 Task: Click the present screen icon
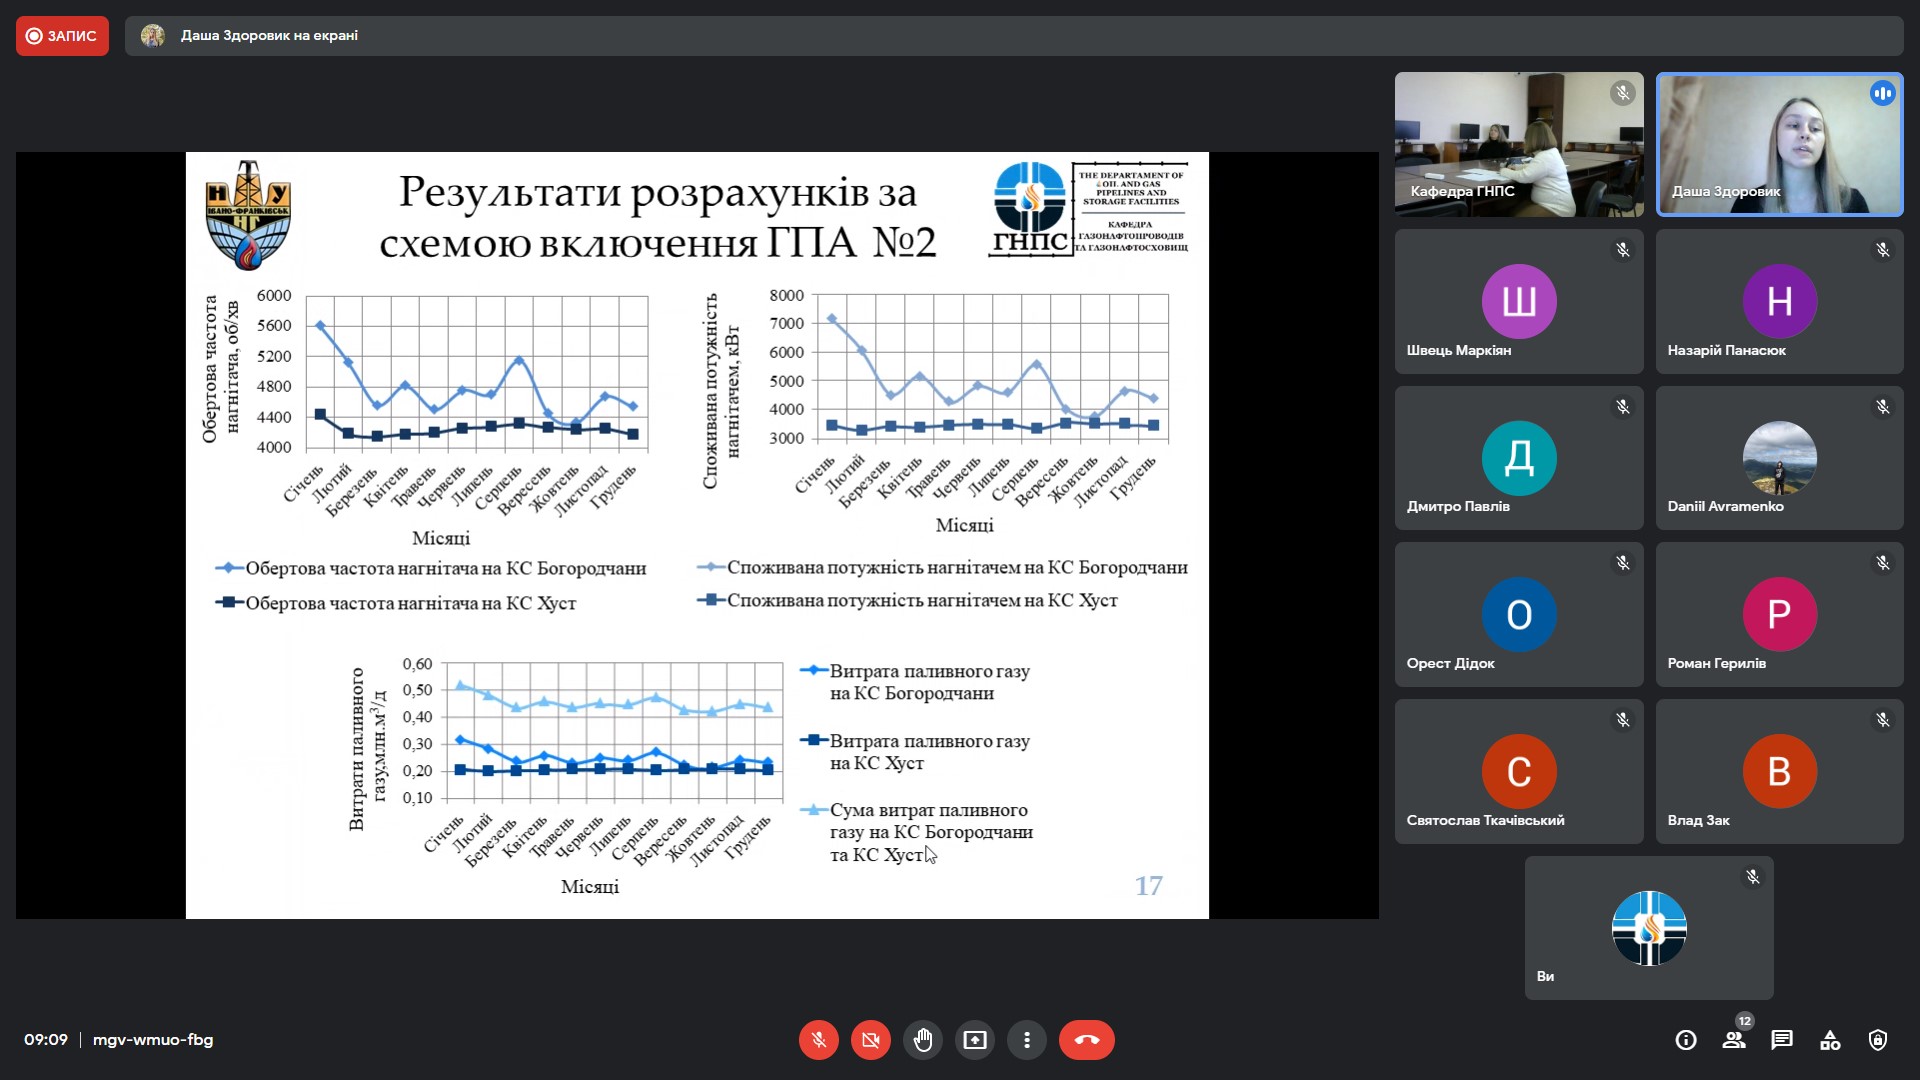click(974, 1040)
